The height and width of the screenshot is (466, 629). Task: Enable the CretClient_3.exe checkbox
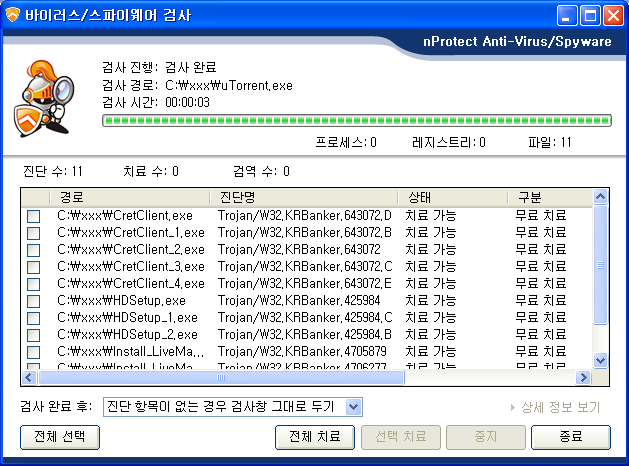[x=34, y=267]
